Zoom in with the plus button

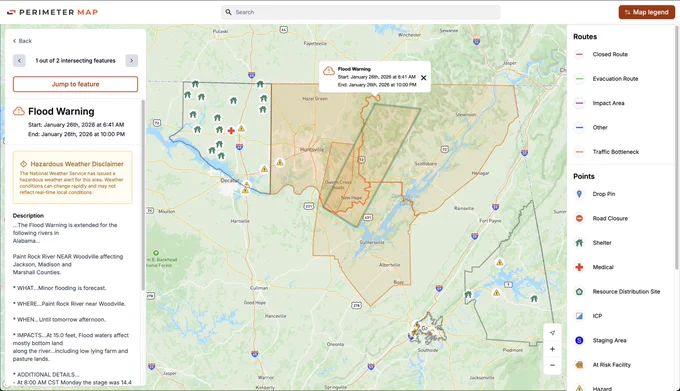point(552,349)
